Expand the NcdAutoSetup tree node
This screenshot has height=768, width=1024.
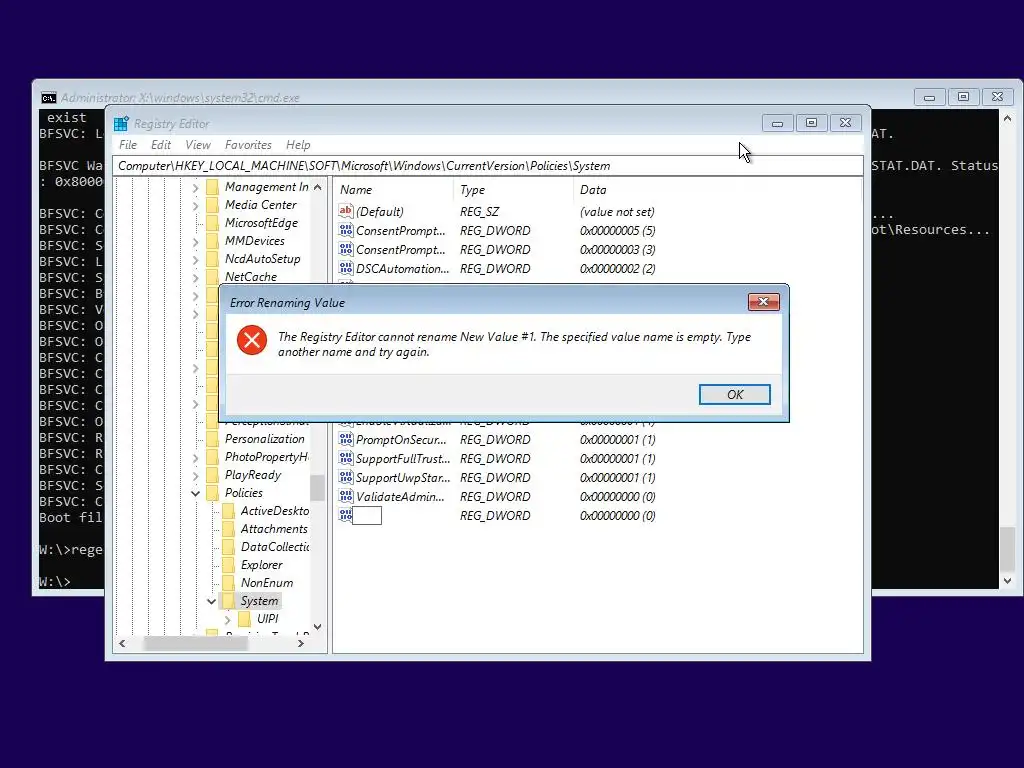point(195,260)
